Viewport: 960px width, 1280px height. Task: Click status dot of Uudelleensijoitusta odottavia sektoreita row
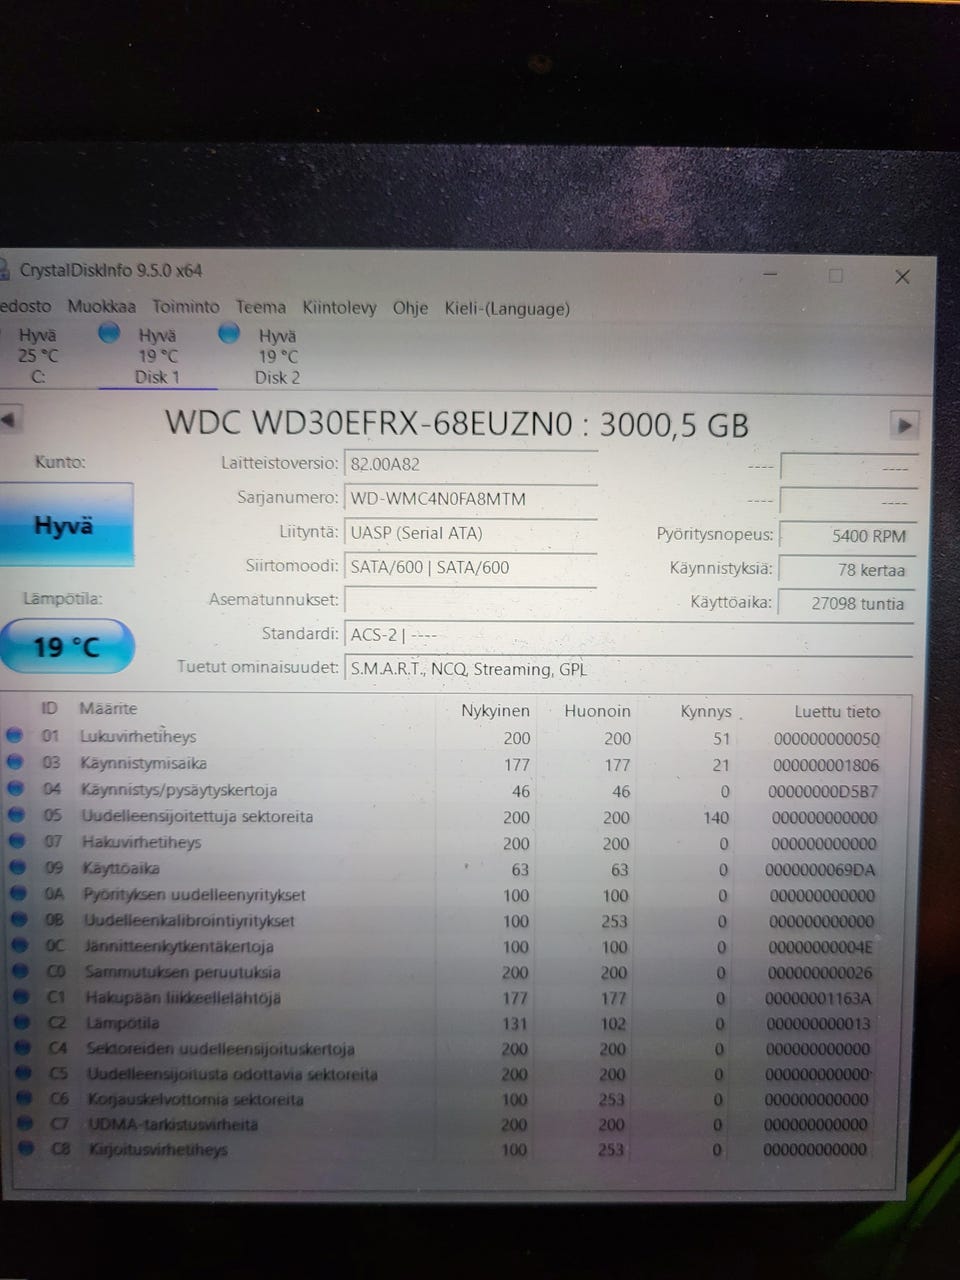click(x=22, y=1073)
